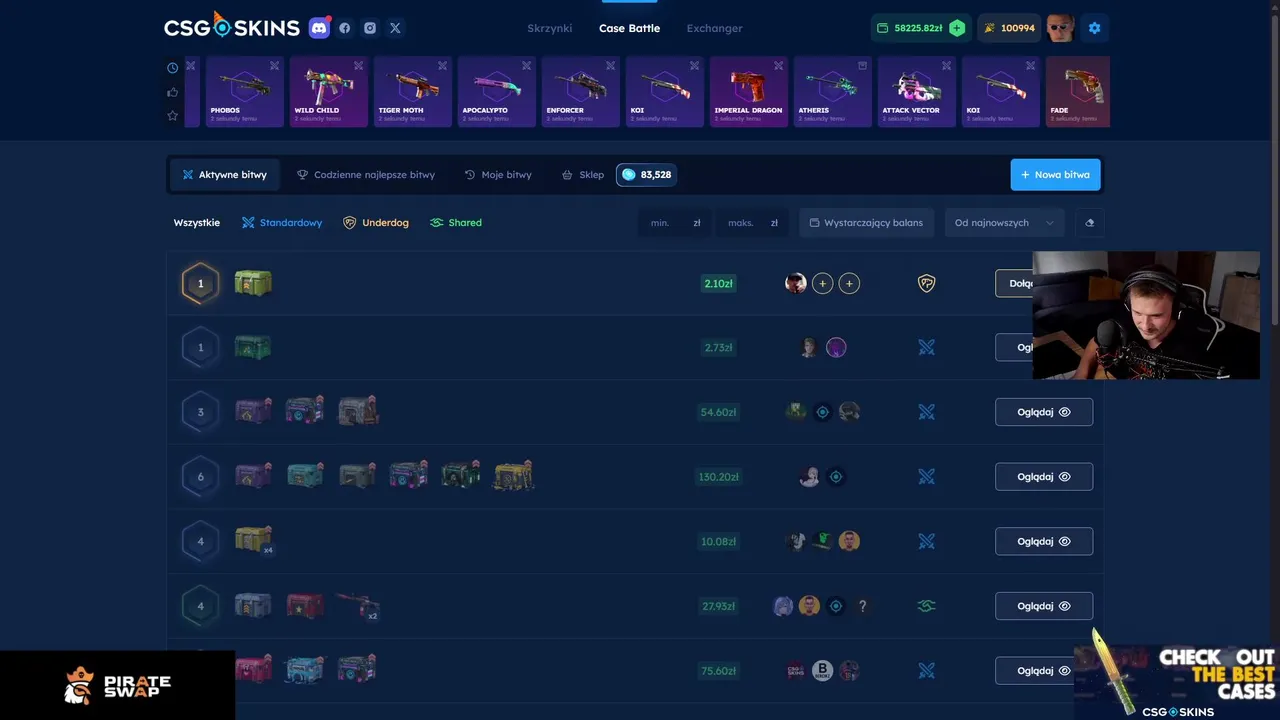
Task: Click the reset filters eraser icon
Action: pos(1090,222)
